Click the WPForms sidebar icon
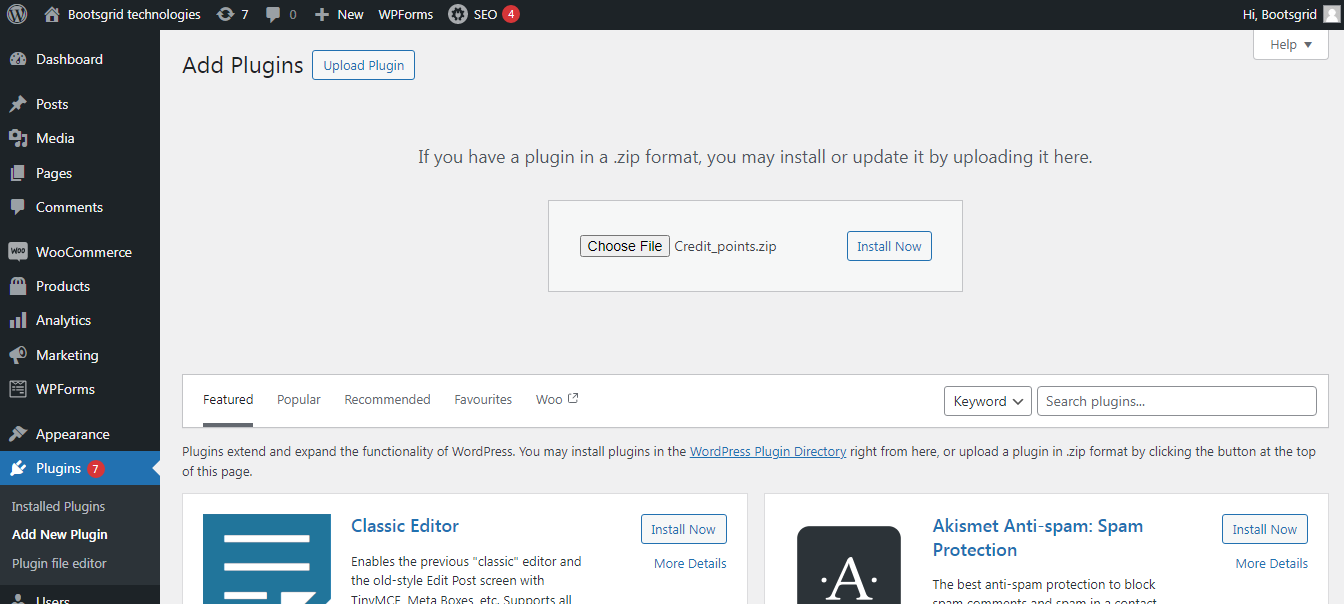1344x604 pixels. pos(17,389)
